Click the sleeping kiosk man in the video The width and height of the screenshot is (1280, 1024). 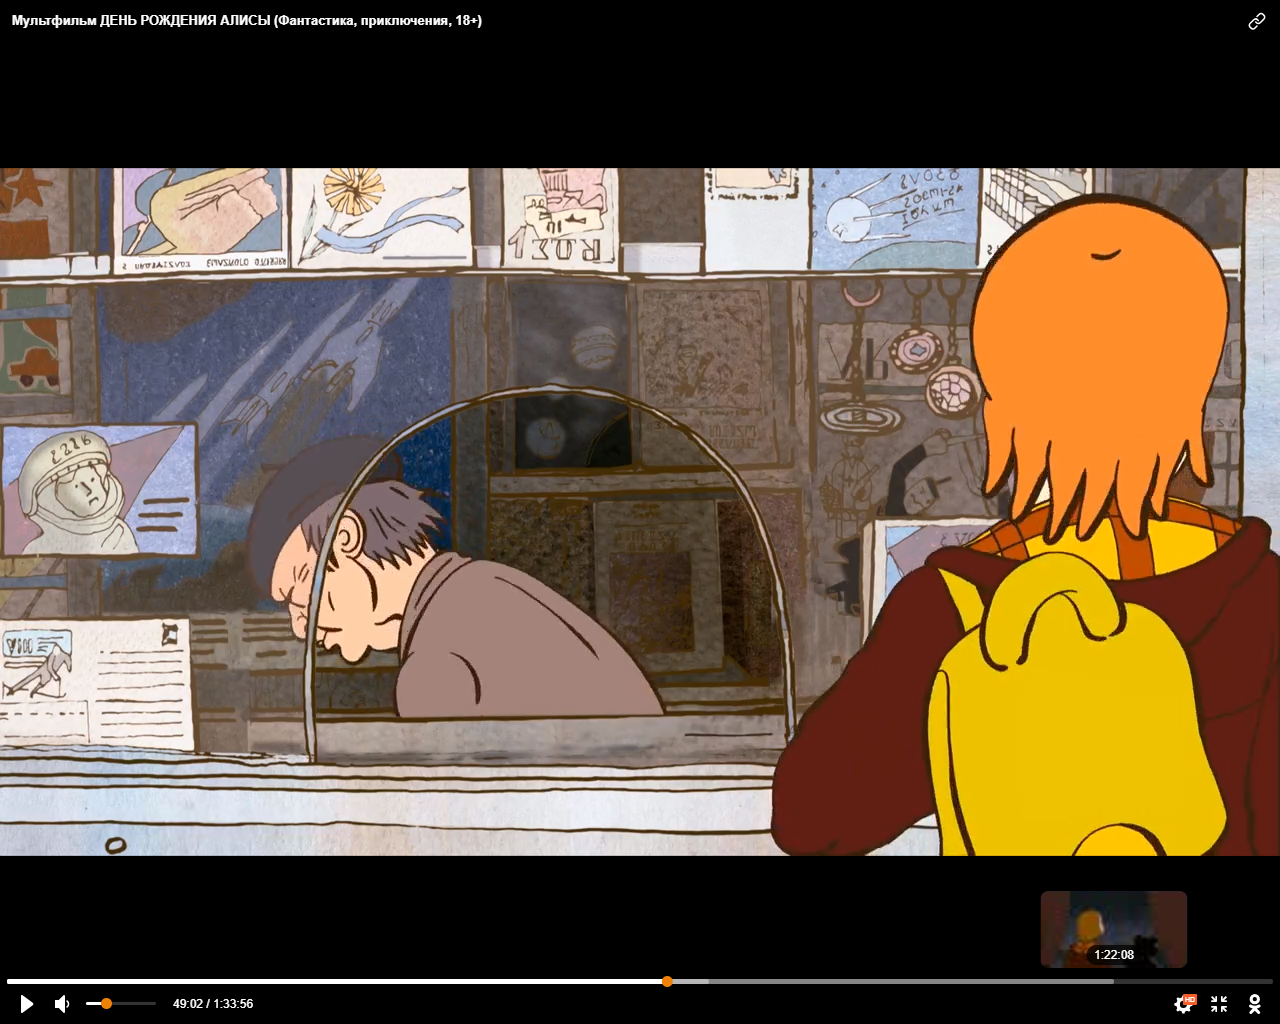pyautogui.click(x=440, y=600)
